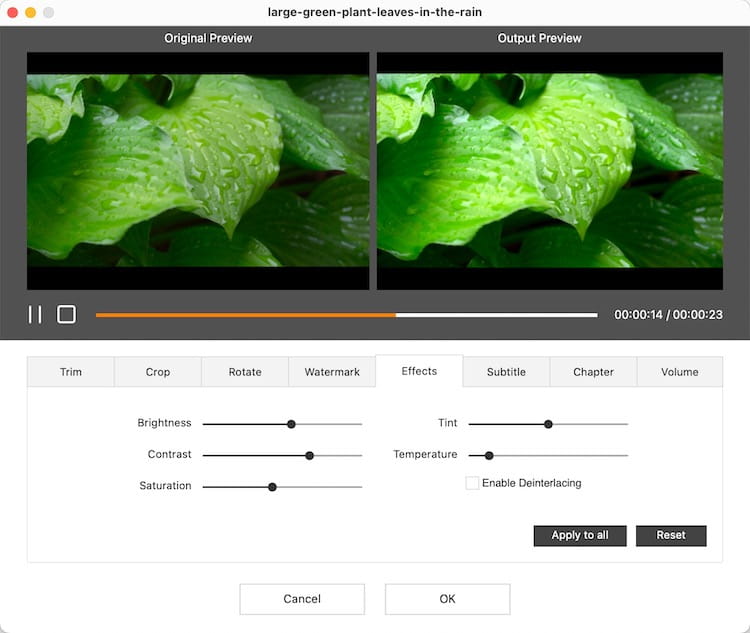Reset the effects settings

point(671,535)
